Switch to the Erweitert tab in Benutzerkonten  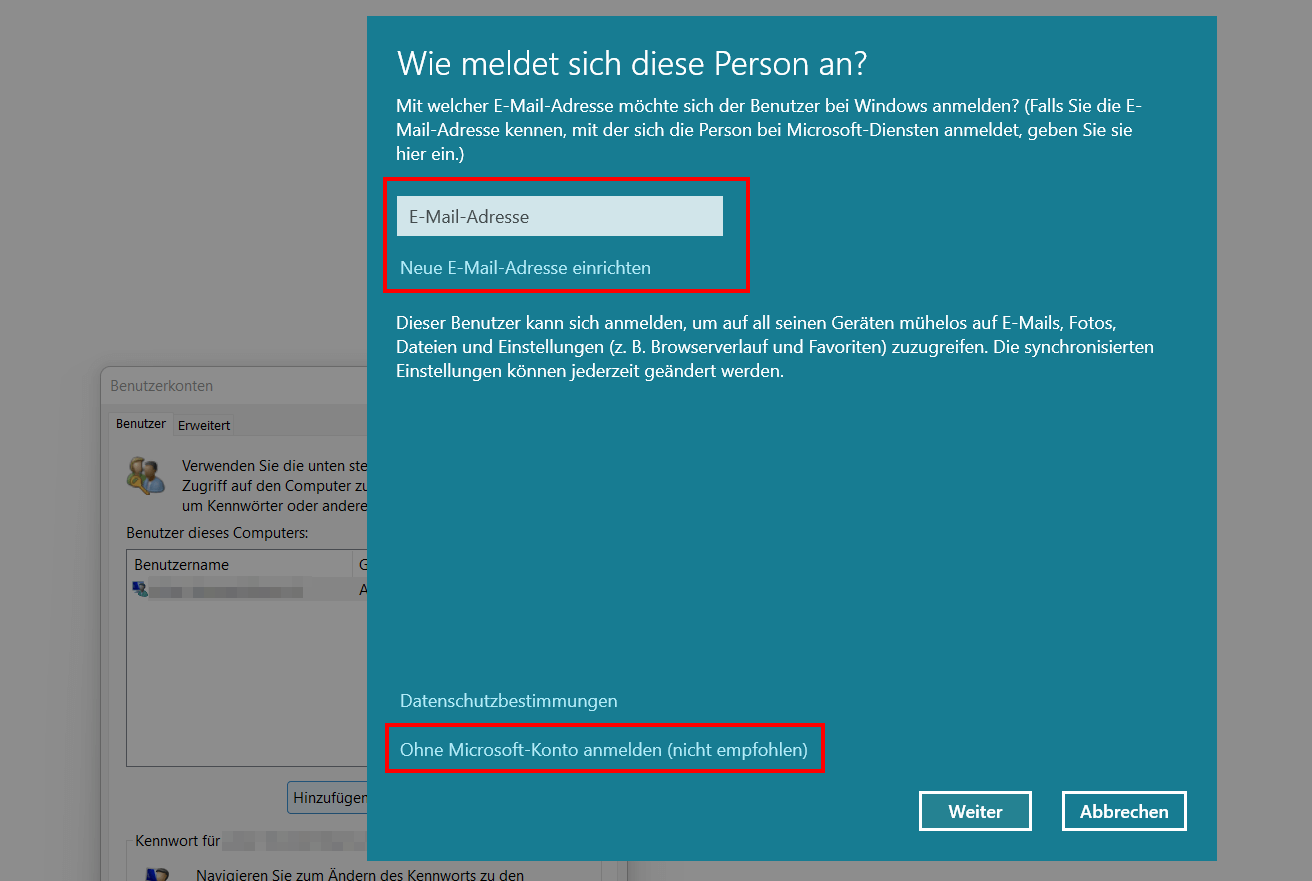pos(204,425)
